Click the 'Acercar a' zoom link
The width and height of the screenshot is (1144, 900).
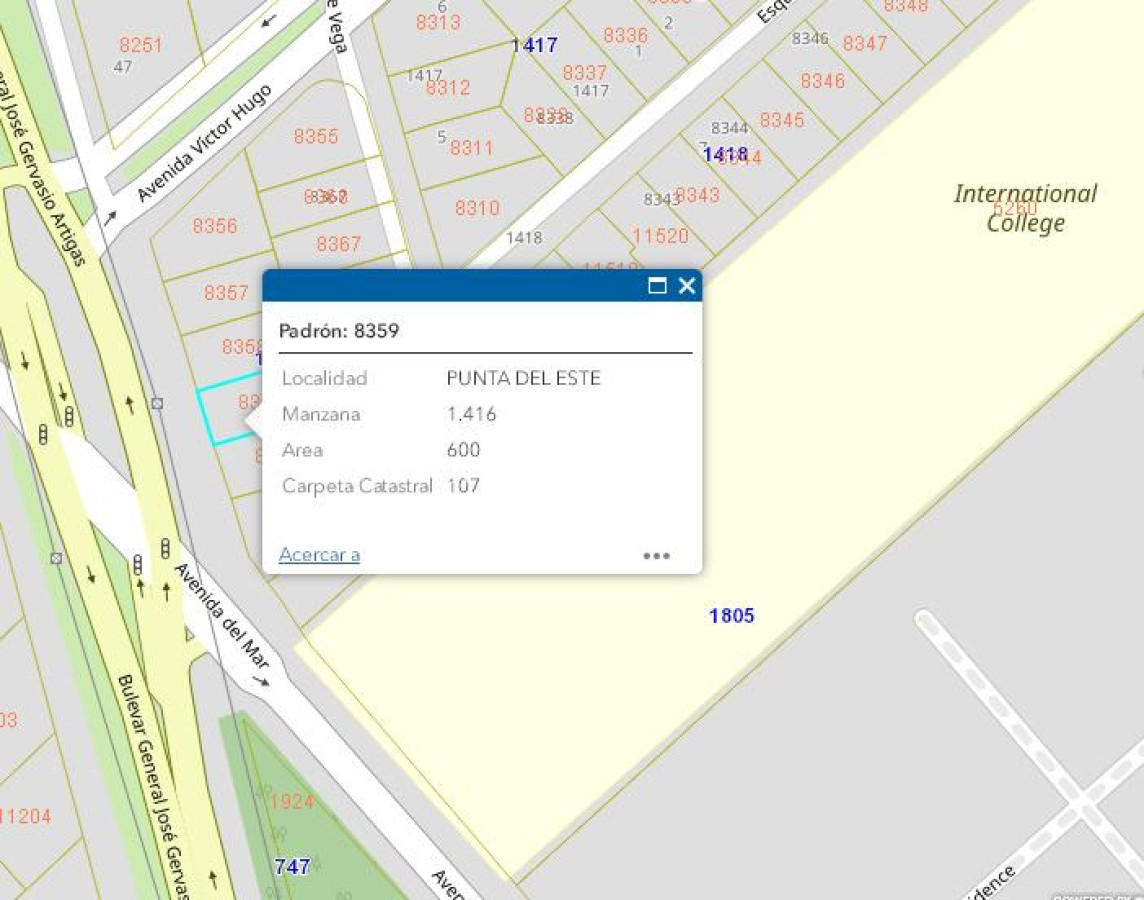tap(320, 554)
